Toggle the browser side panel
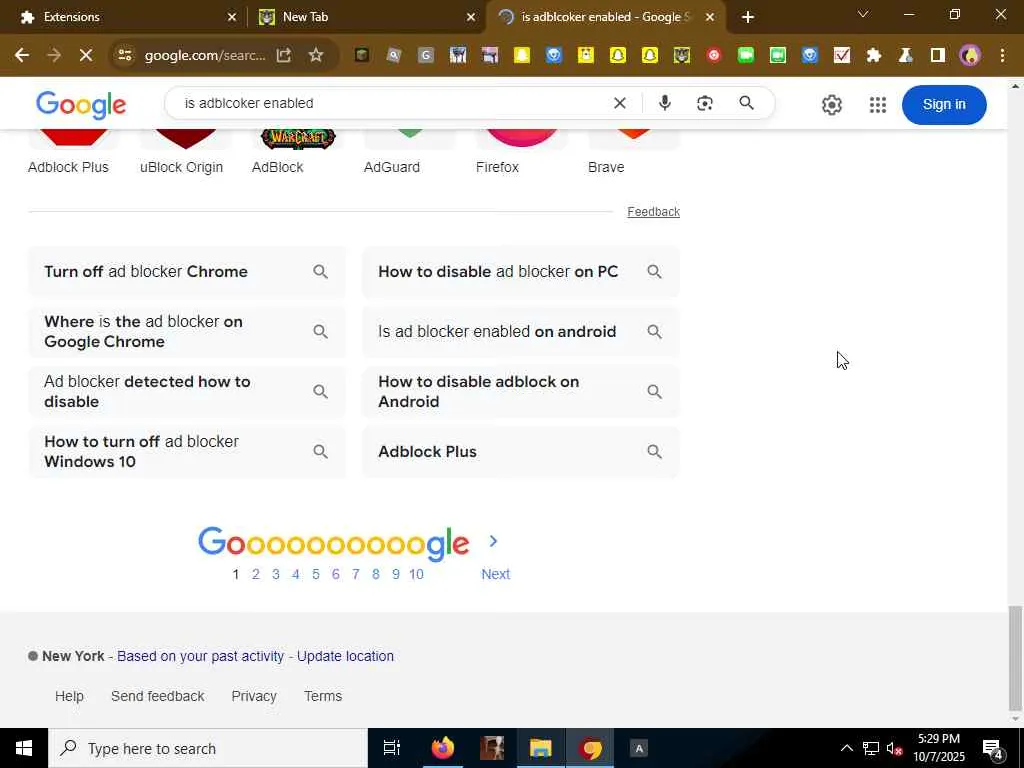This screenshot has height=768, width=1024. pos(938,56)
